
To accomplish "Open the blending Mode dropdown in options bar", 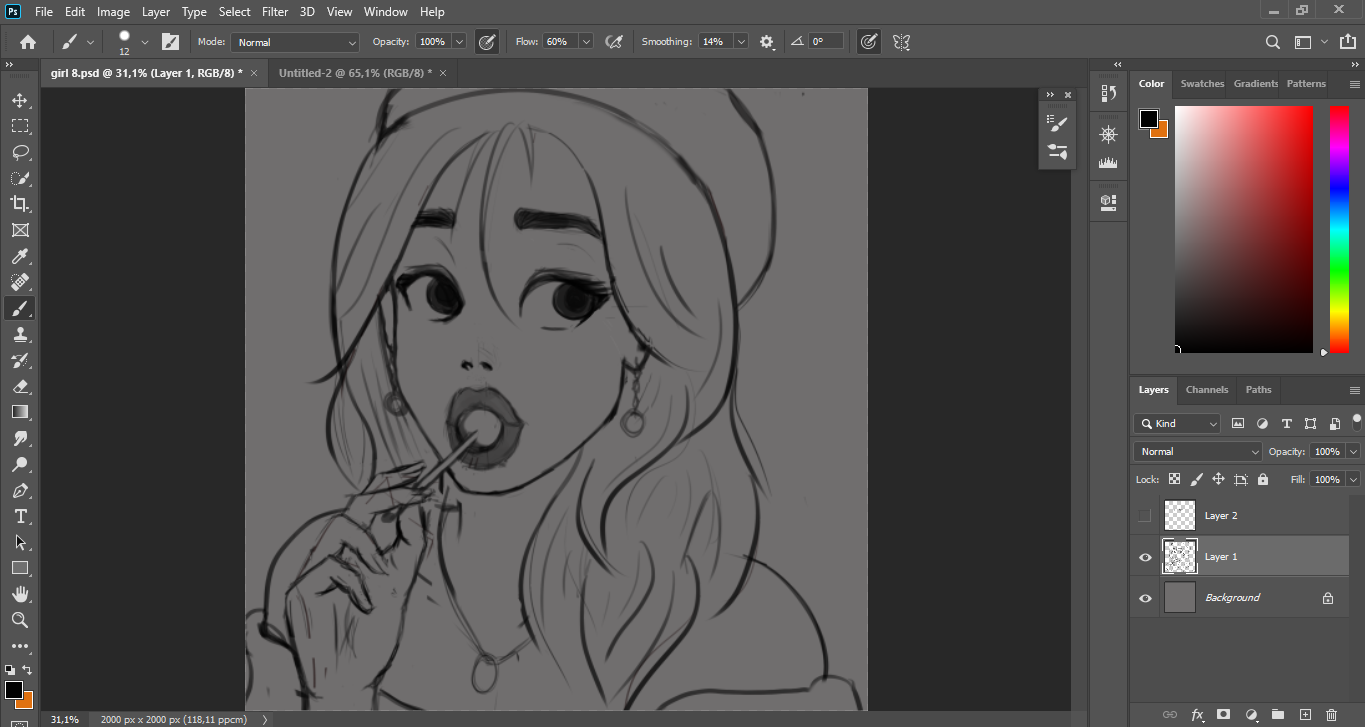I will point(295,42).
